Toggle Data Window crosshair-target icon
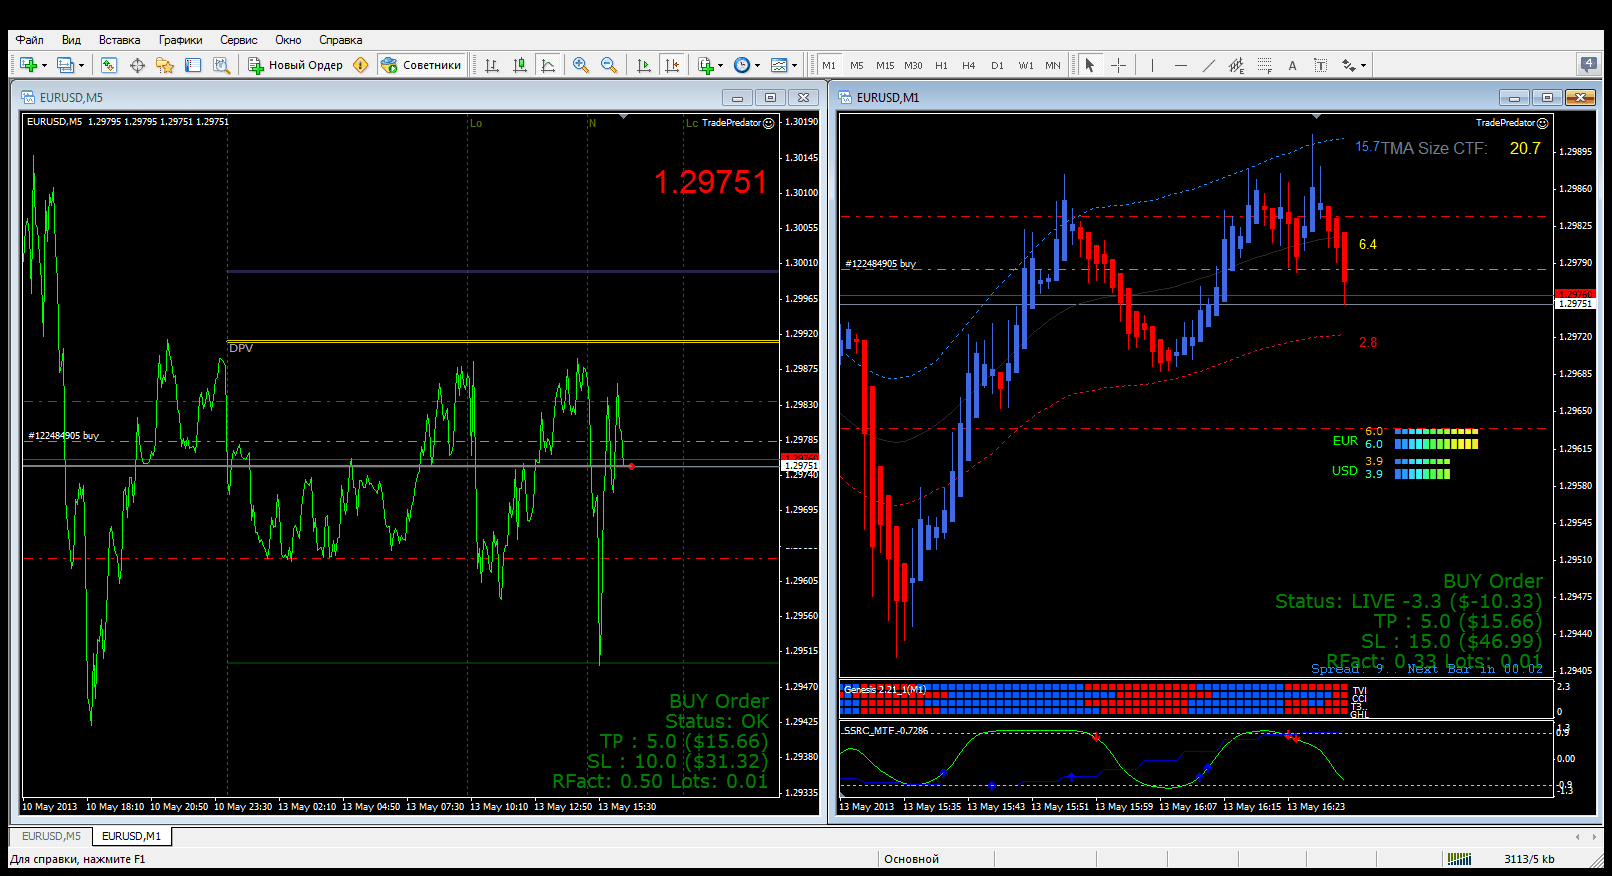The width and height of the screenshot is (1612, 876). pyautogui.click(x=137, y=65)
